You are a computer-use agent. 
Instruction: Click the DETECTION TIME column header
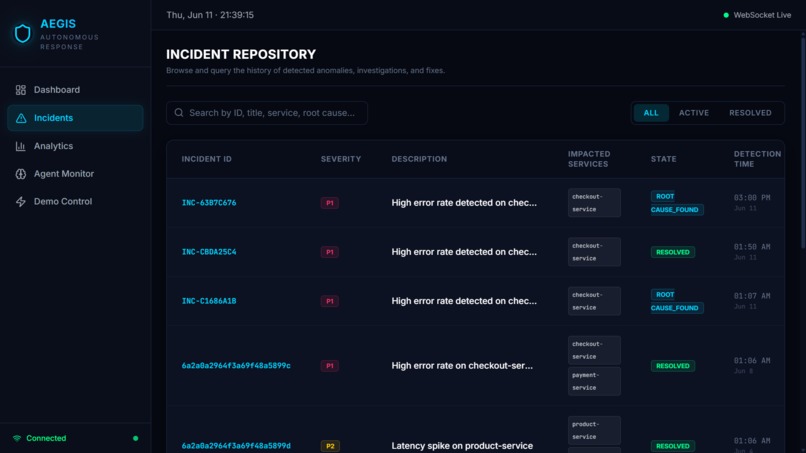click(x=757, y=159)
